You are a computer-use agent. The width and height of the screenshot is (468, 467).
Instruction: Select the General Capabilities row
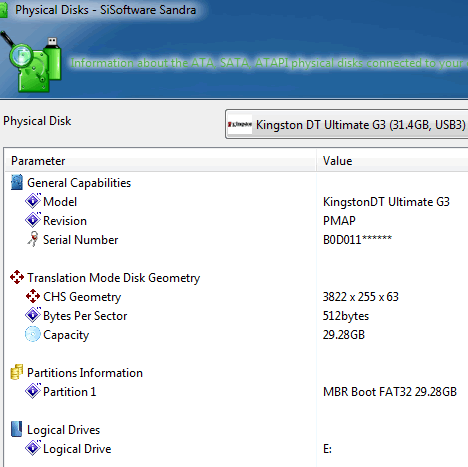(x=237, y=183)
